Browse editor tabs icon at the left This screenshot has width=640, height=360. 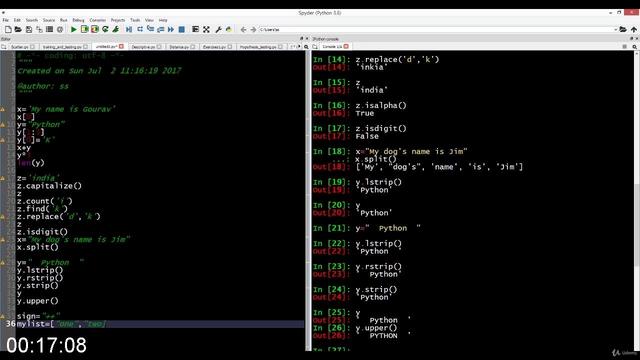pos(4,47)
